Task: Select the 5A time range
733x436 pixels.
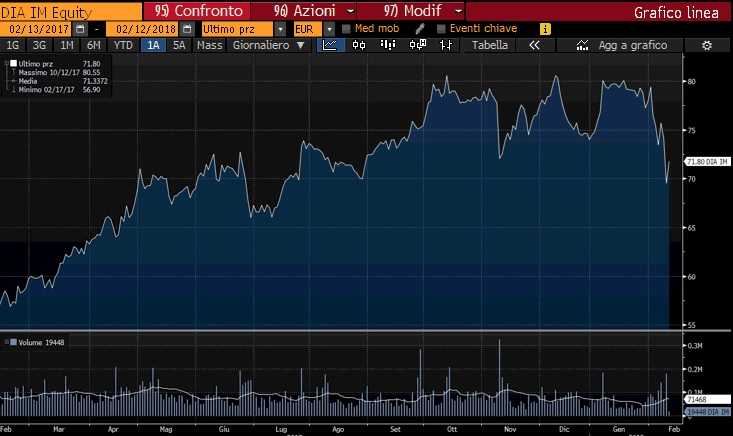Action: point(179,45)
